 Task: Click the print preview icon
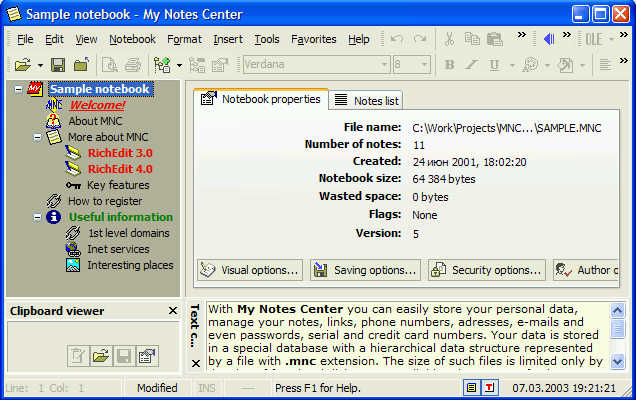[x=110, y=65]
